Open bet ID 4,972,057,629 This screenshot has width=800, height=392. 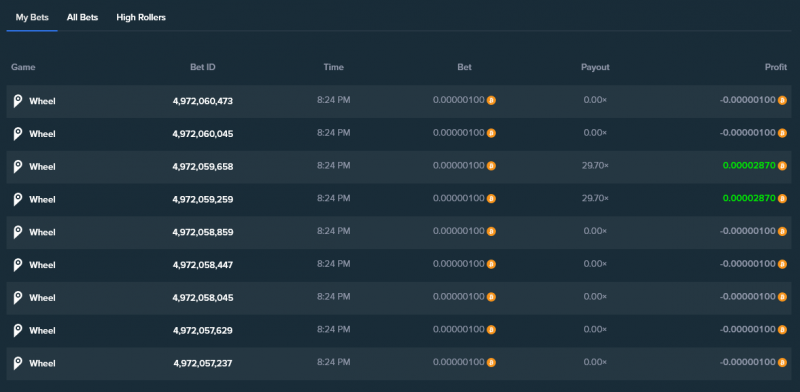[203, 330]
